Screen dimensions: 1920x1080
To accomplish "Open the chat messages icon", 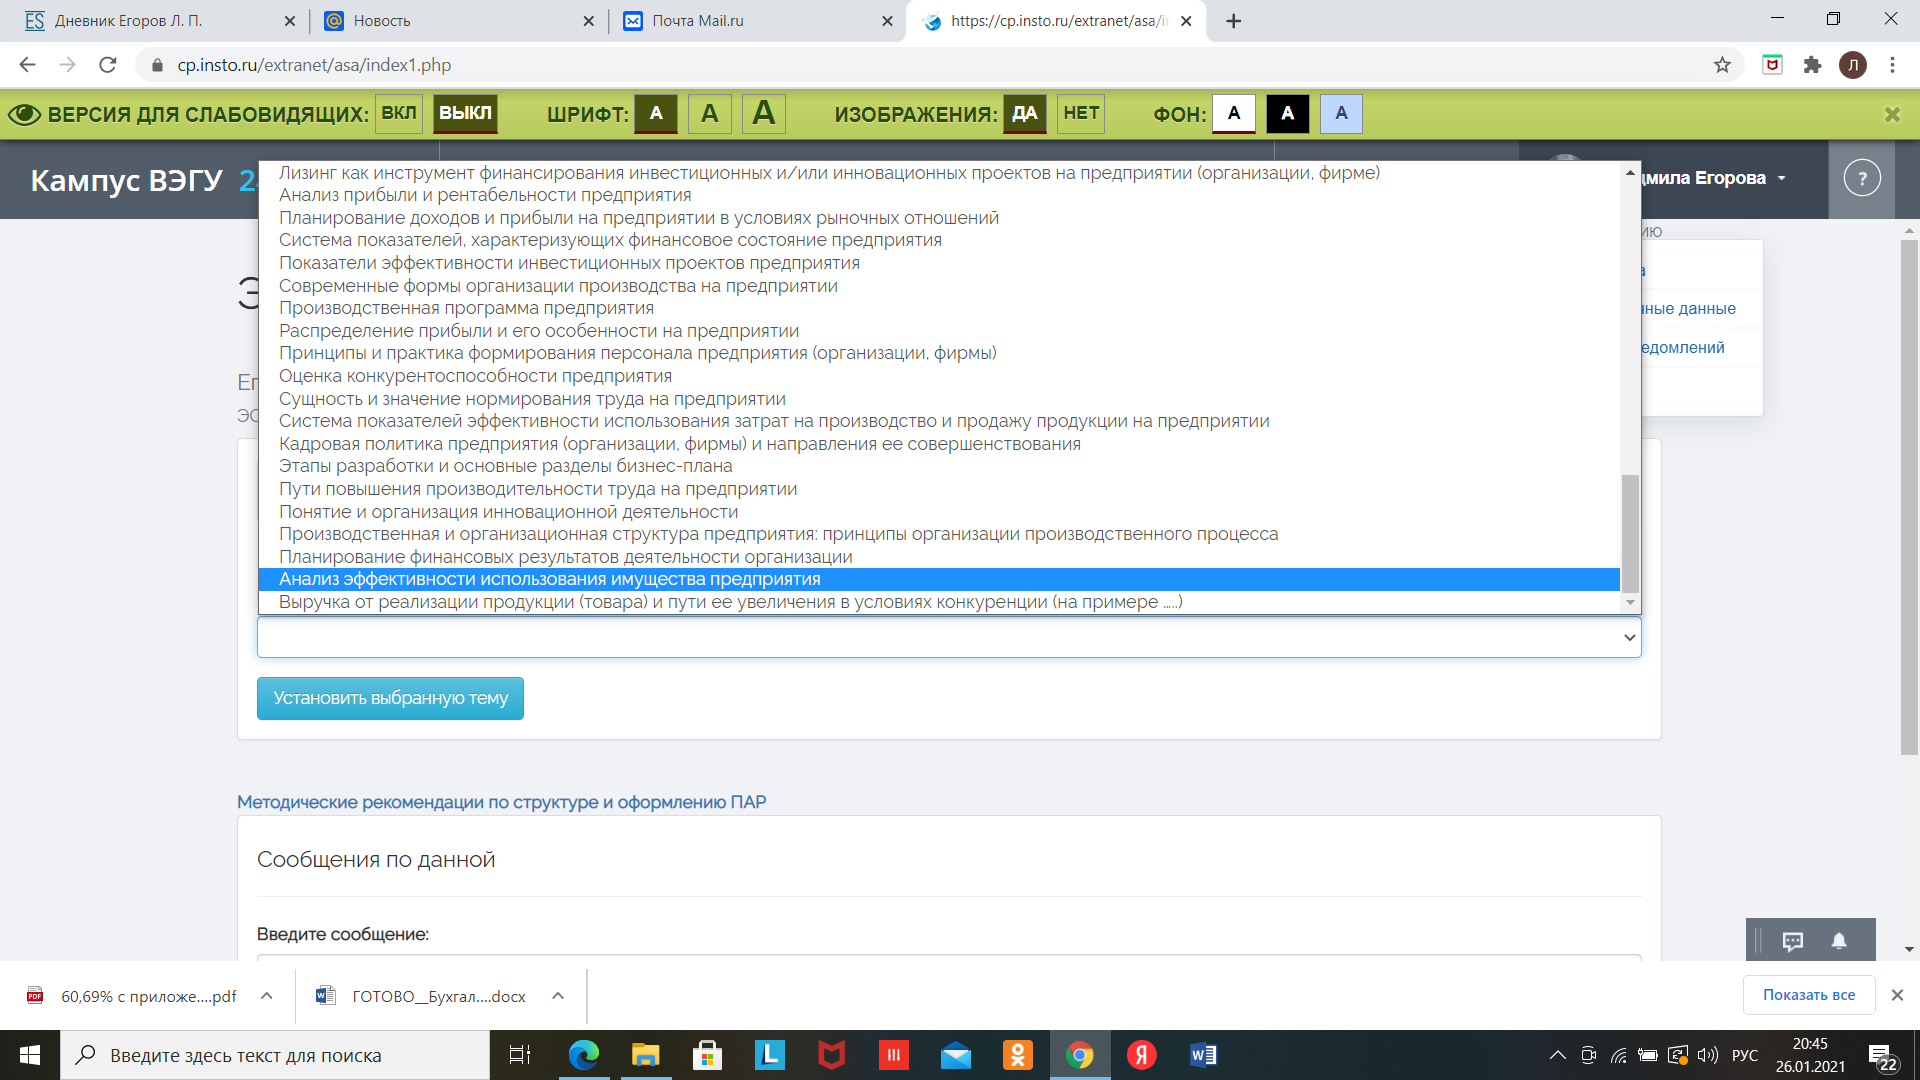I will click(x=1792, y=941).
